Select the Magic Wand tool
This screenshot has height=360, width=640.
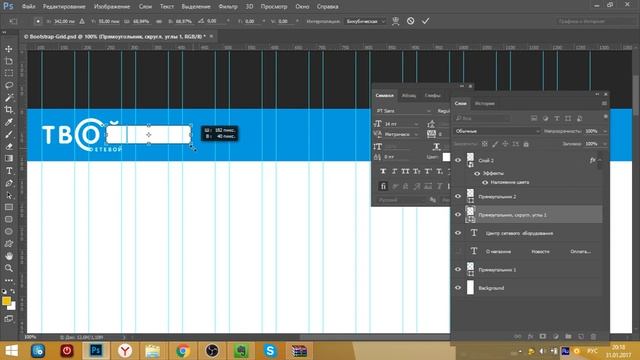click(x=9, y=98)
